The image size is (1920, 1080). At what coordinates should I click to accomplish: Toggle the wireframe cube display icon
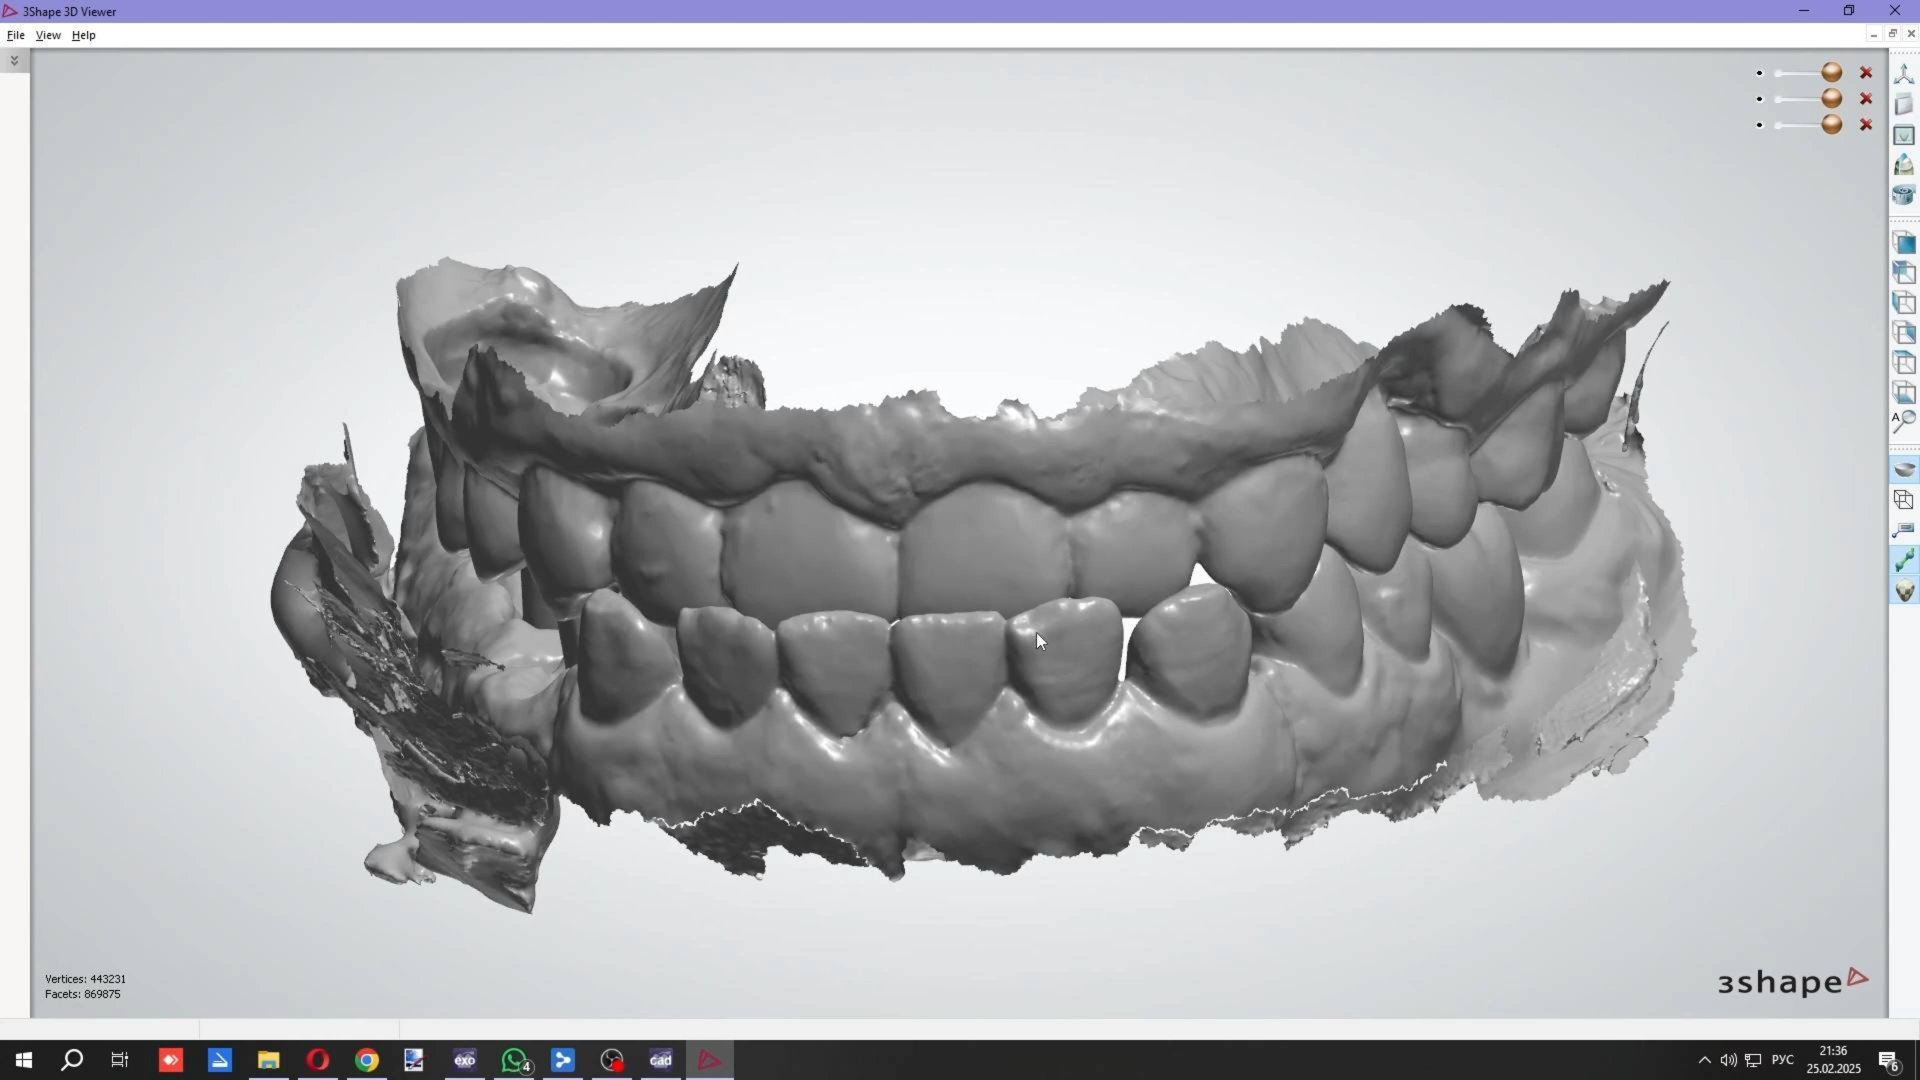[1904, 500]
